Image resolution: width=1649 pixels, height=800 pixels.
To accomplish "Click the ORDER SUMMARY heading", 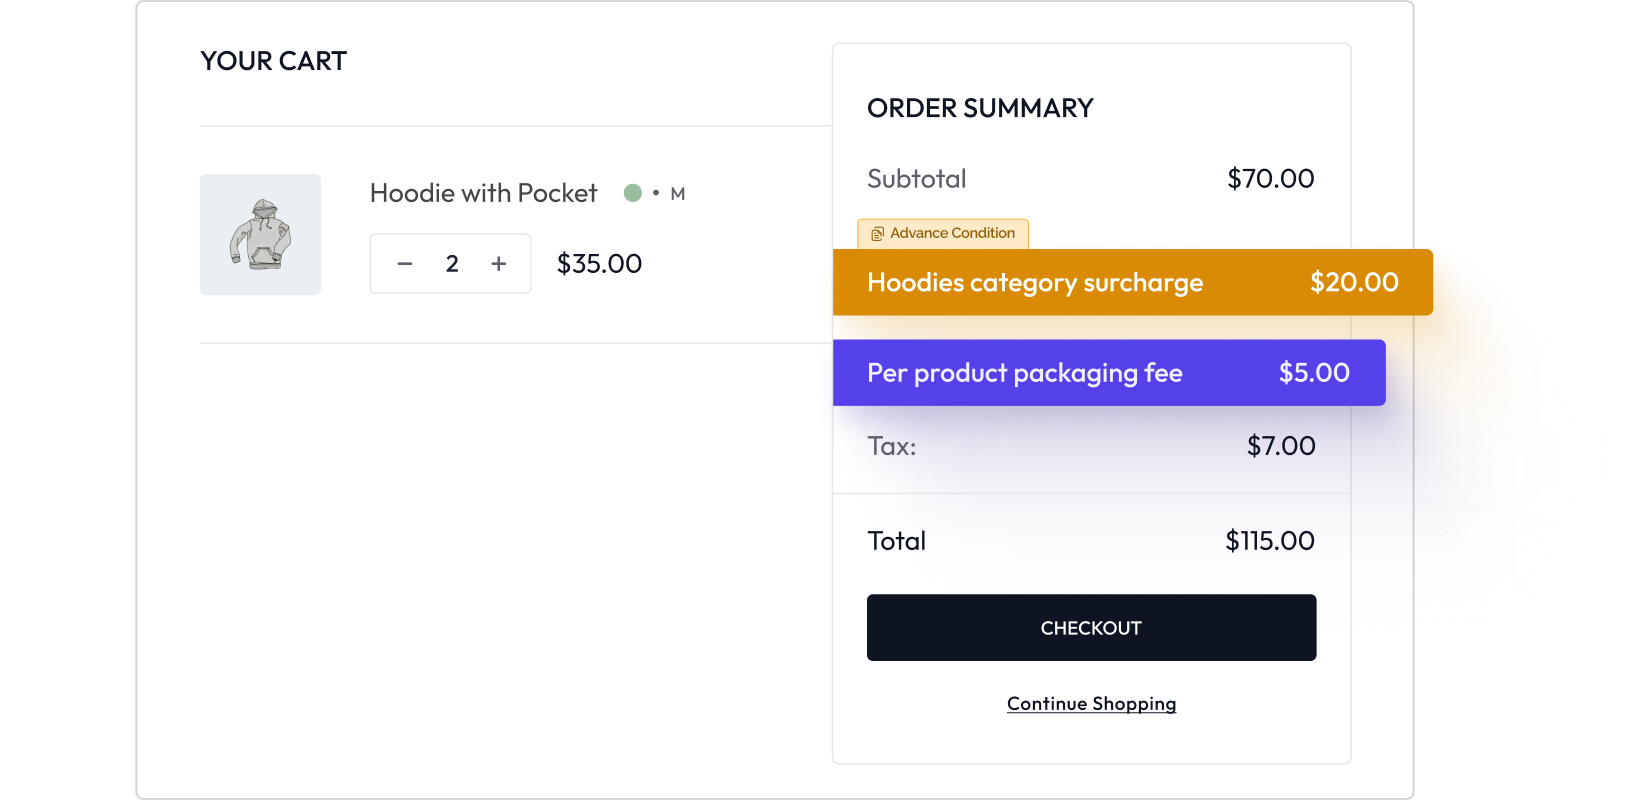I will tap(980, 108).
